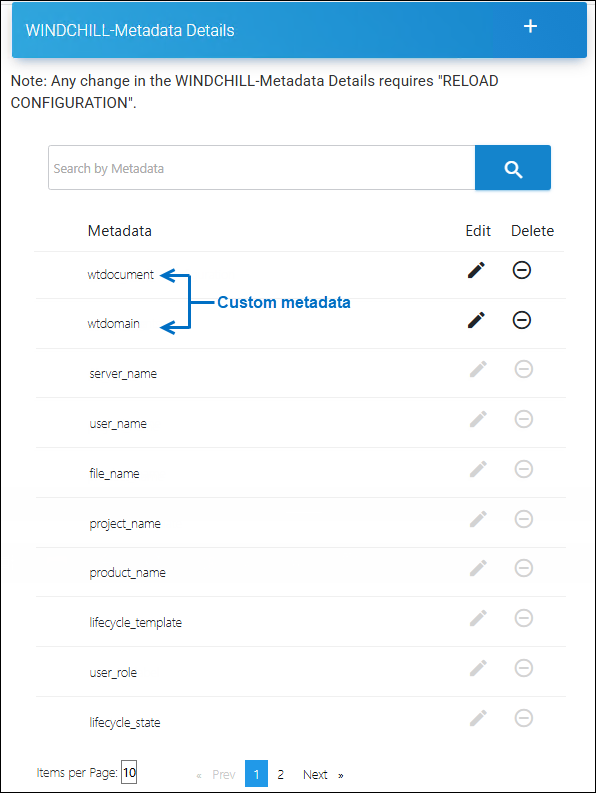Click the pencil icon for user_role

coord(478,668)
